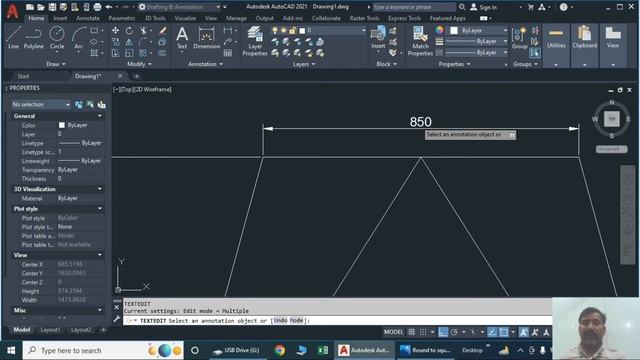Click the Rotate tool icon

coord(129,31)
